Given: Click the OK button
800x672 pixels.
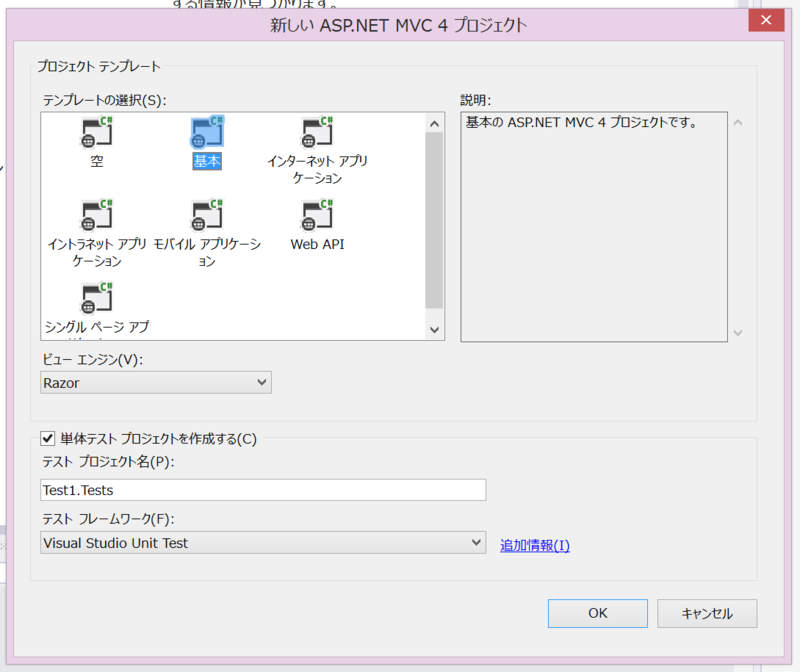Looking at the screenshot, I should pos(597,613).
